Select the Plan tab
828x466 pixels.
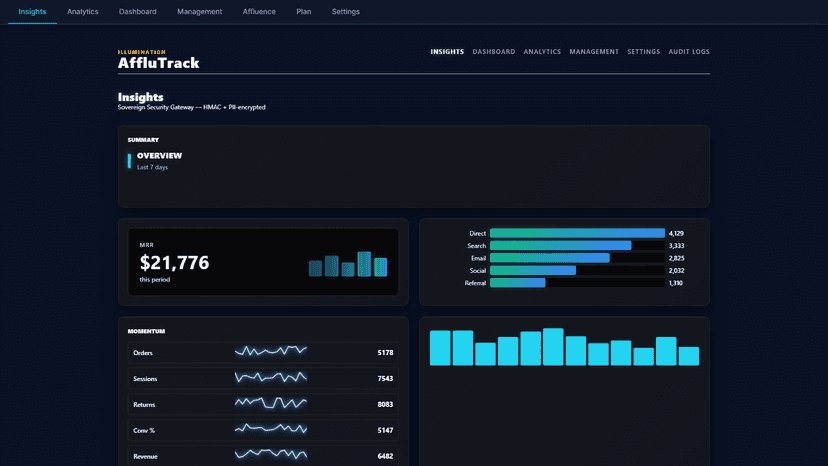pyautogui.click(x=304, y=12)
